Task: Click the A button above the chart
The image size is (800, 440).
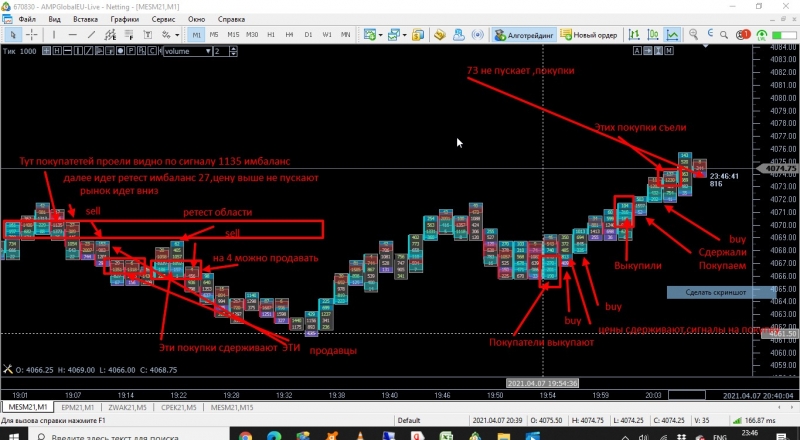Action: pyautogui.click(x=637, y=51)
